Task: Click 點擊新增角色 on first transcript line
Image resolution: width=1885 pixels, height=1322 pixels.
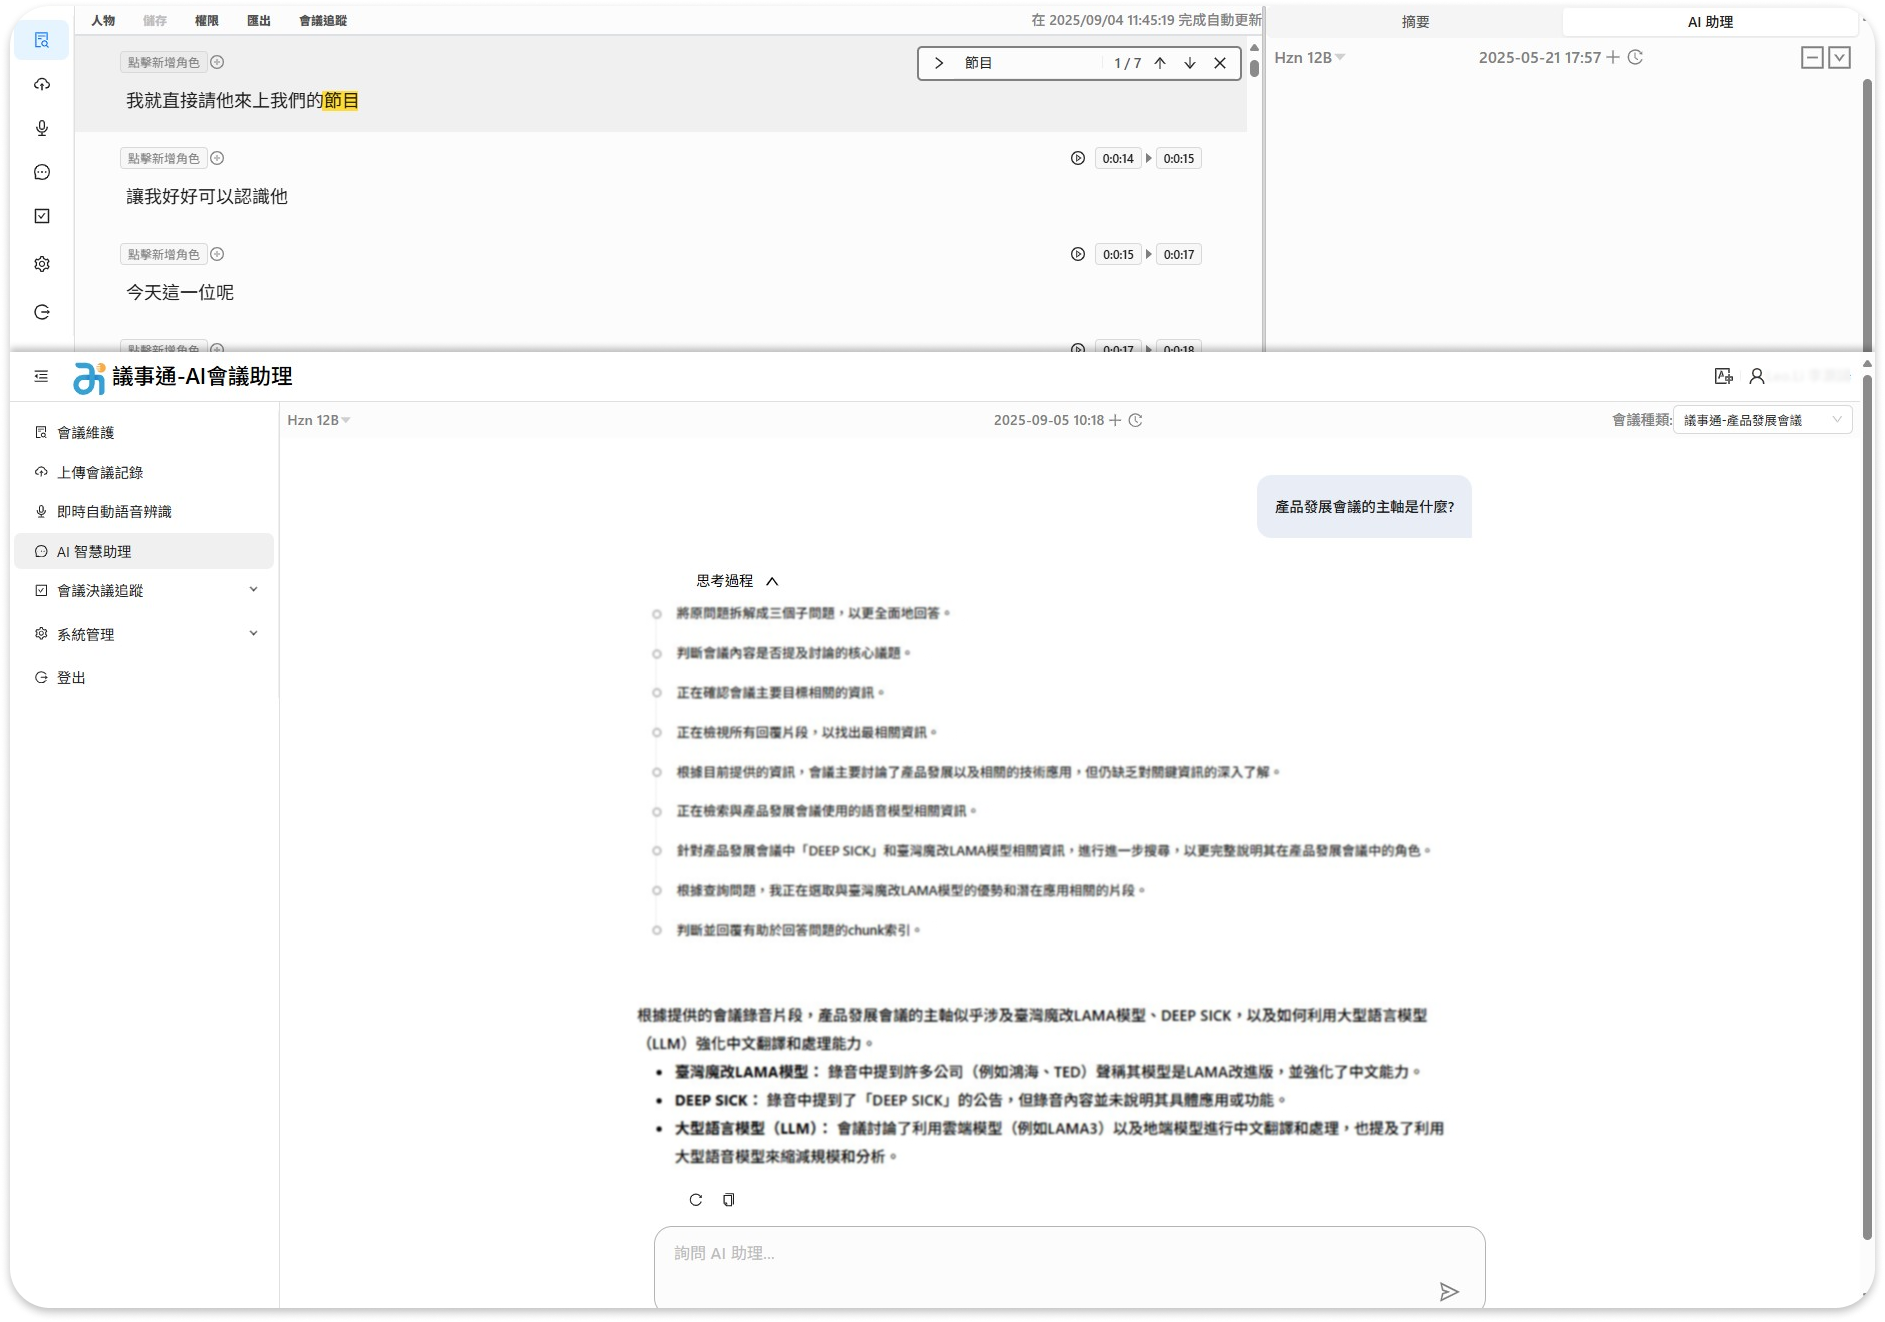Action: [x=164, y=62]
